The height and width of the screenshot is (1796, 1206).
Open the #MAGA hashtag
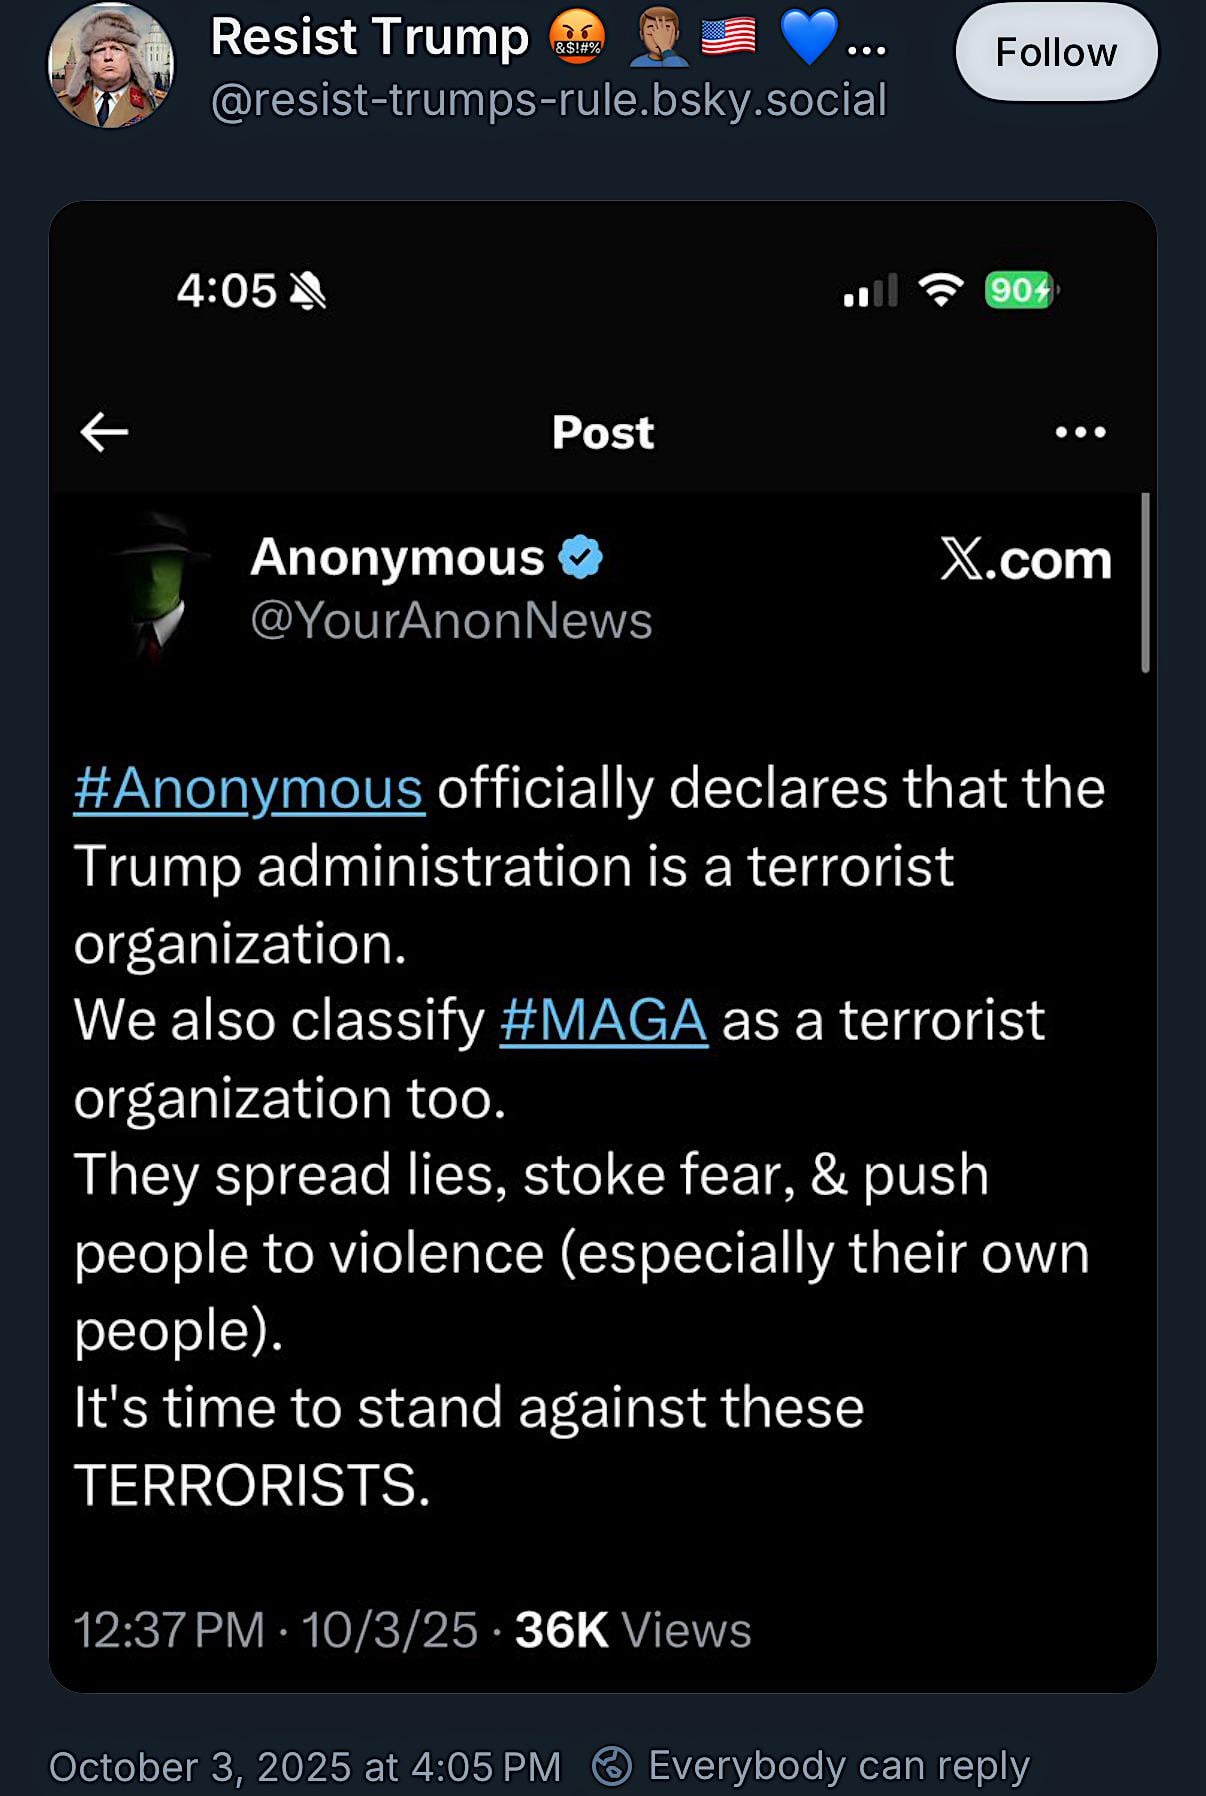point(603,1021)
